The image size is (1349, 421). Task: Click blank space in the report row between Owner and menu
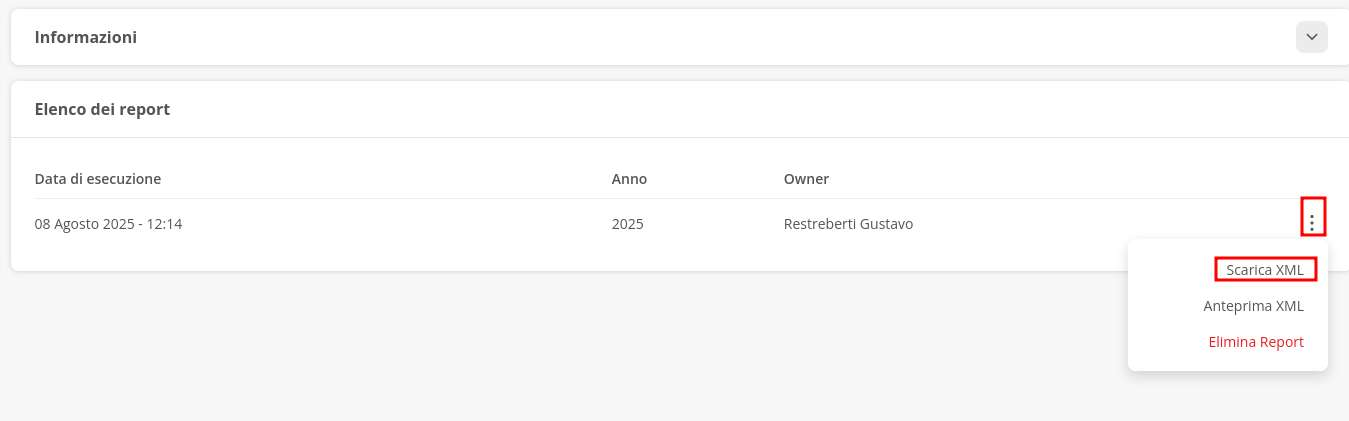[x=1100, y=224]
